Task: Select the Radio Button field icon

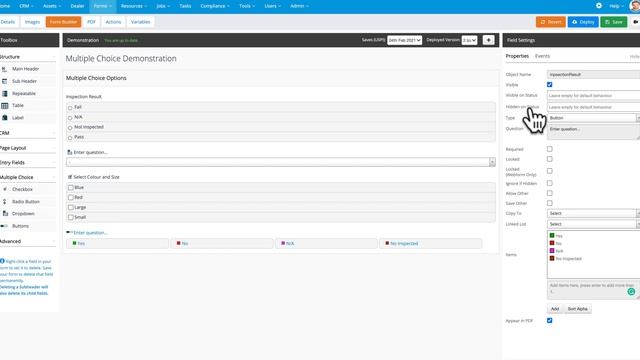Action: click(x=5, y=202)
